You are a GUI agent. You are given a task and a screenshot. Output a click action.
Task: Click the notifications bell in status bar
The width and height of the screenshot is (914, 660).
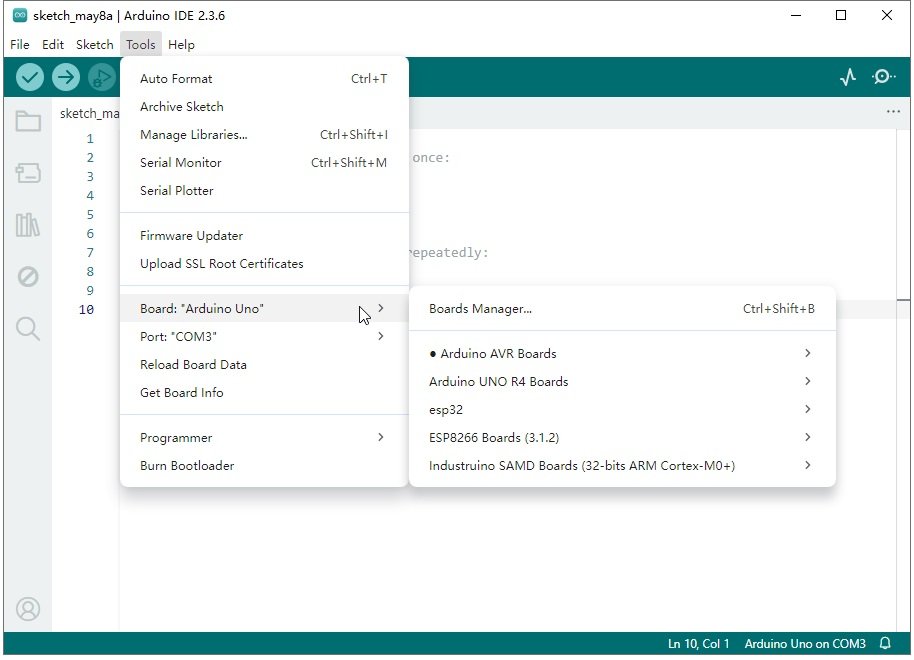[x=885, y=644]
